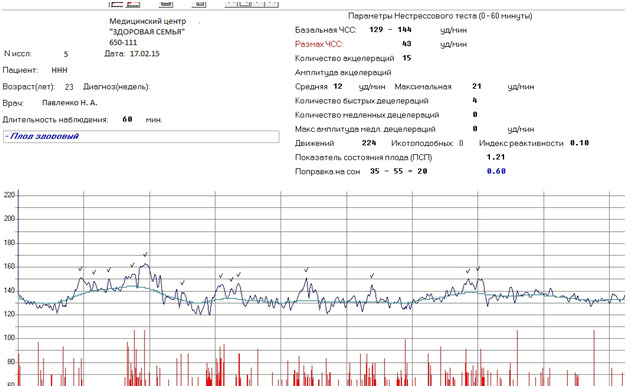Screen dimensions: 627x388
Task: Click the red 'Размах ЧСС' label
Action: pyautogui.click(x=319, y=44)
